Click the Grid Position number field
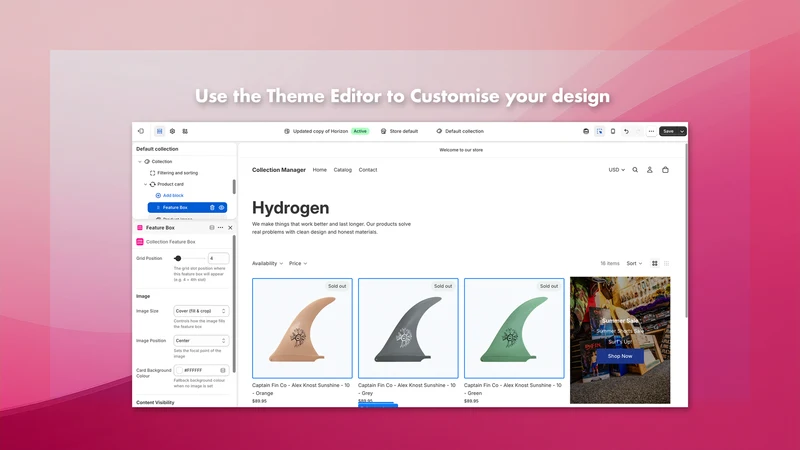Viewport: 800px width, 450px height. coord(218,258)
